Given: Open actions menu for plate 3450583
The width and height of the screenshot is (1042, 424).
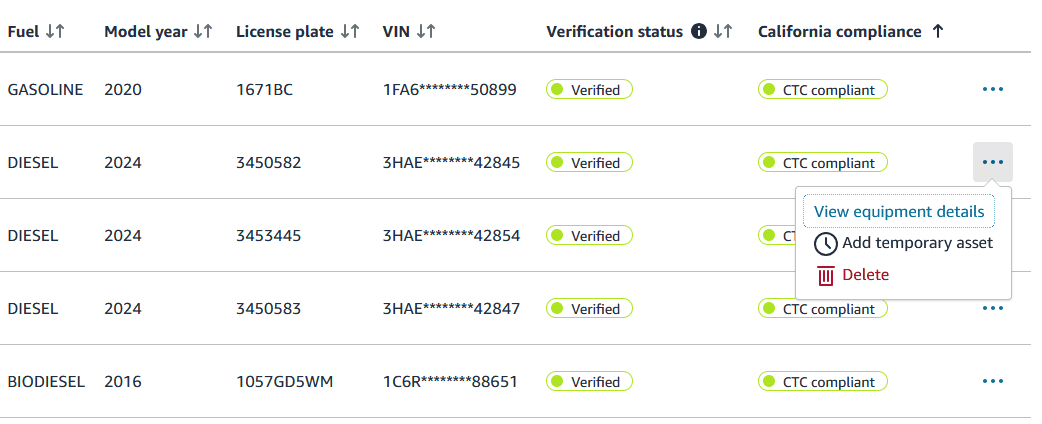Looking at the screenshot, I should pyautogui.click(x=992, y=309).
